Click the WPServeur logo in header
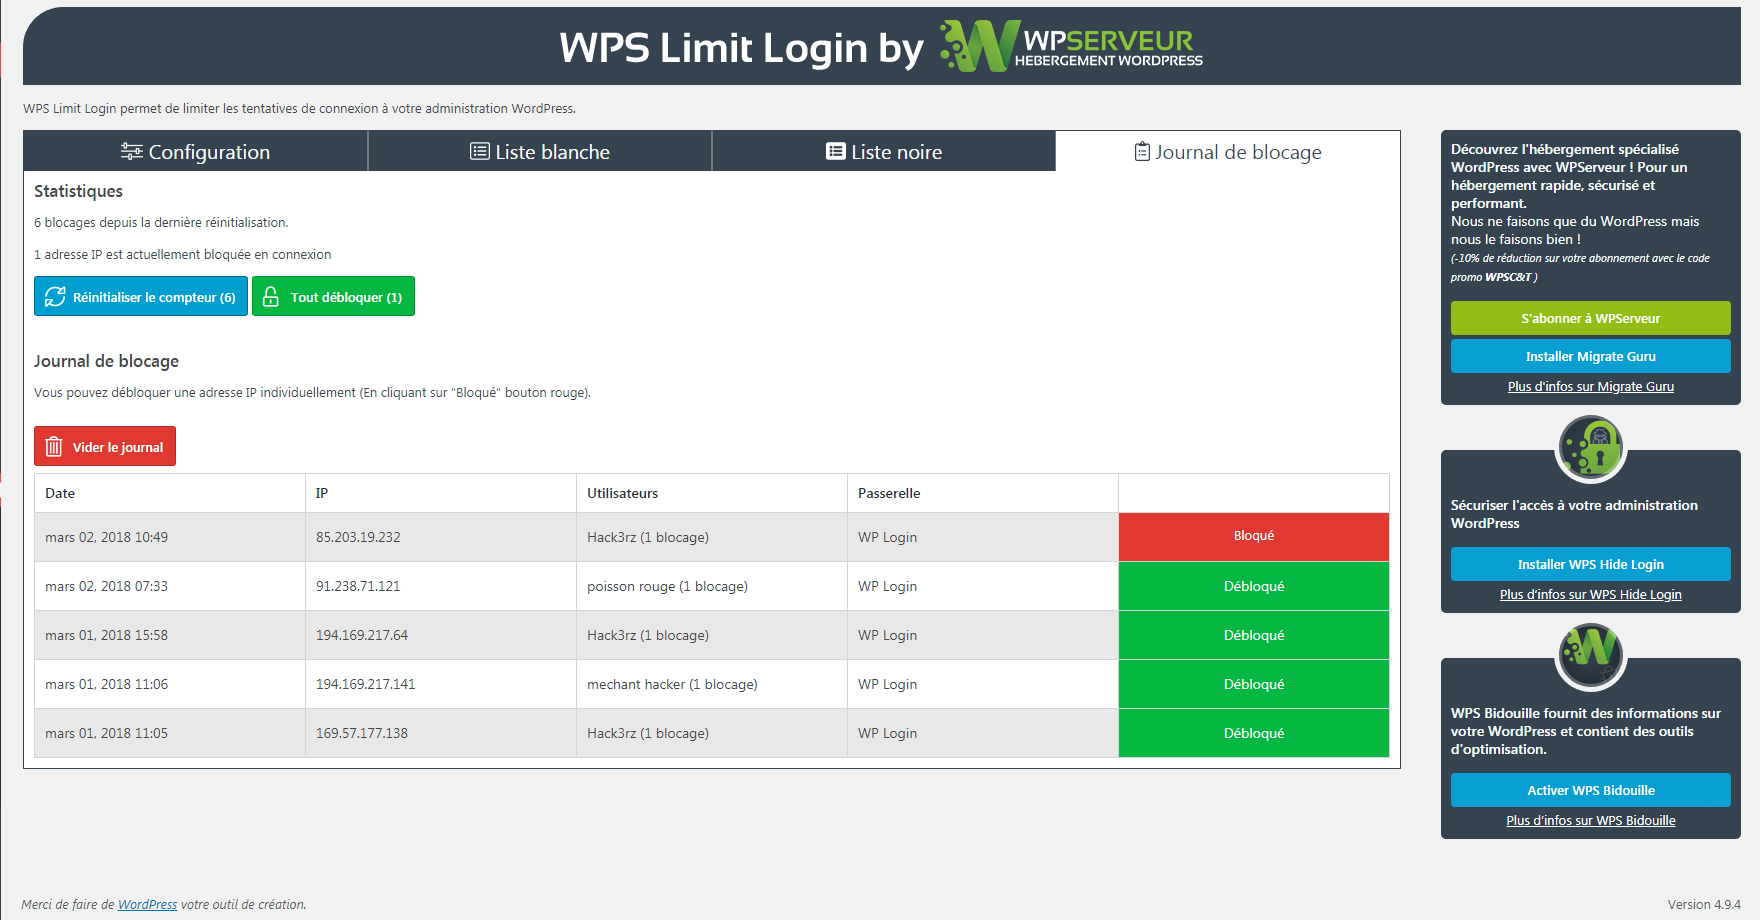The width and height of the screenshot is (1760, 920). tap(1071, 46)
